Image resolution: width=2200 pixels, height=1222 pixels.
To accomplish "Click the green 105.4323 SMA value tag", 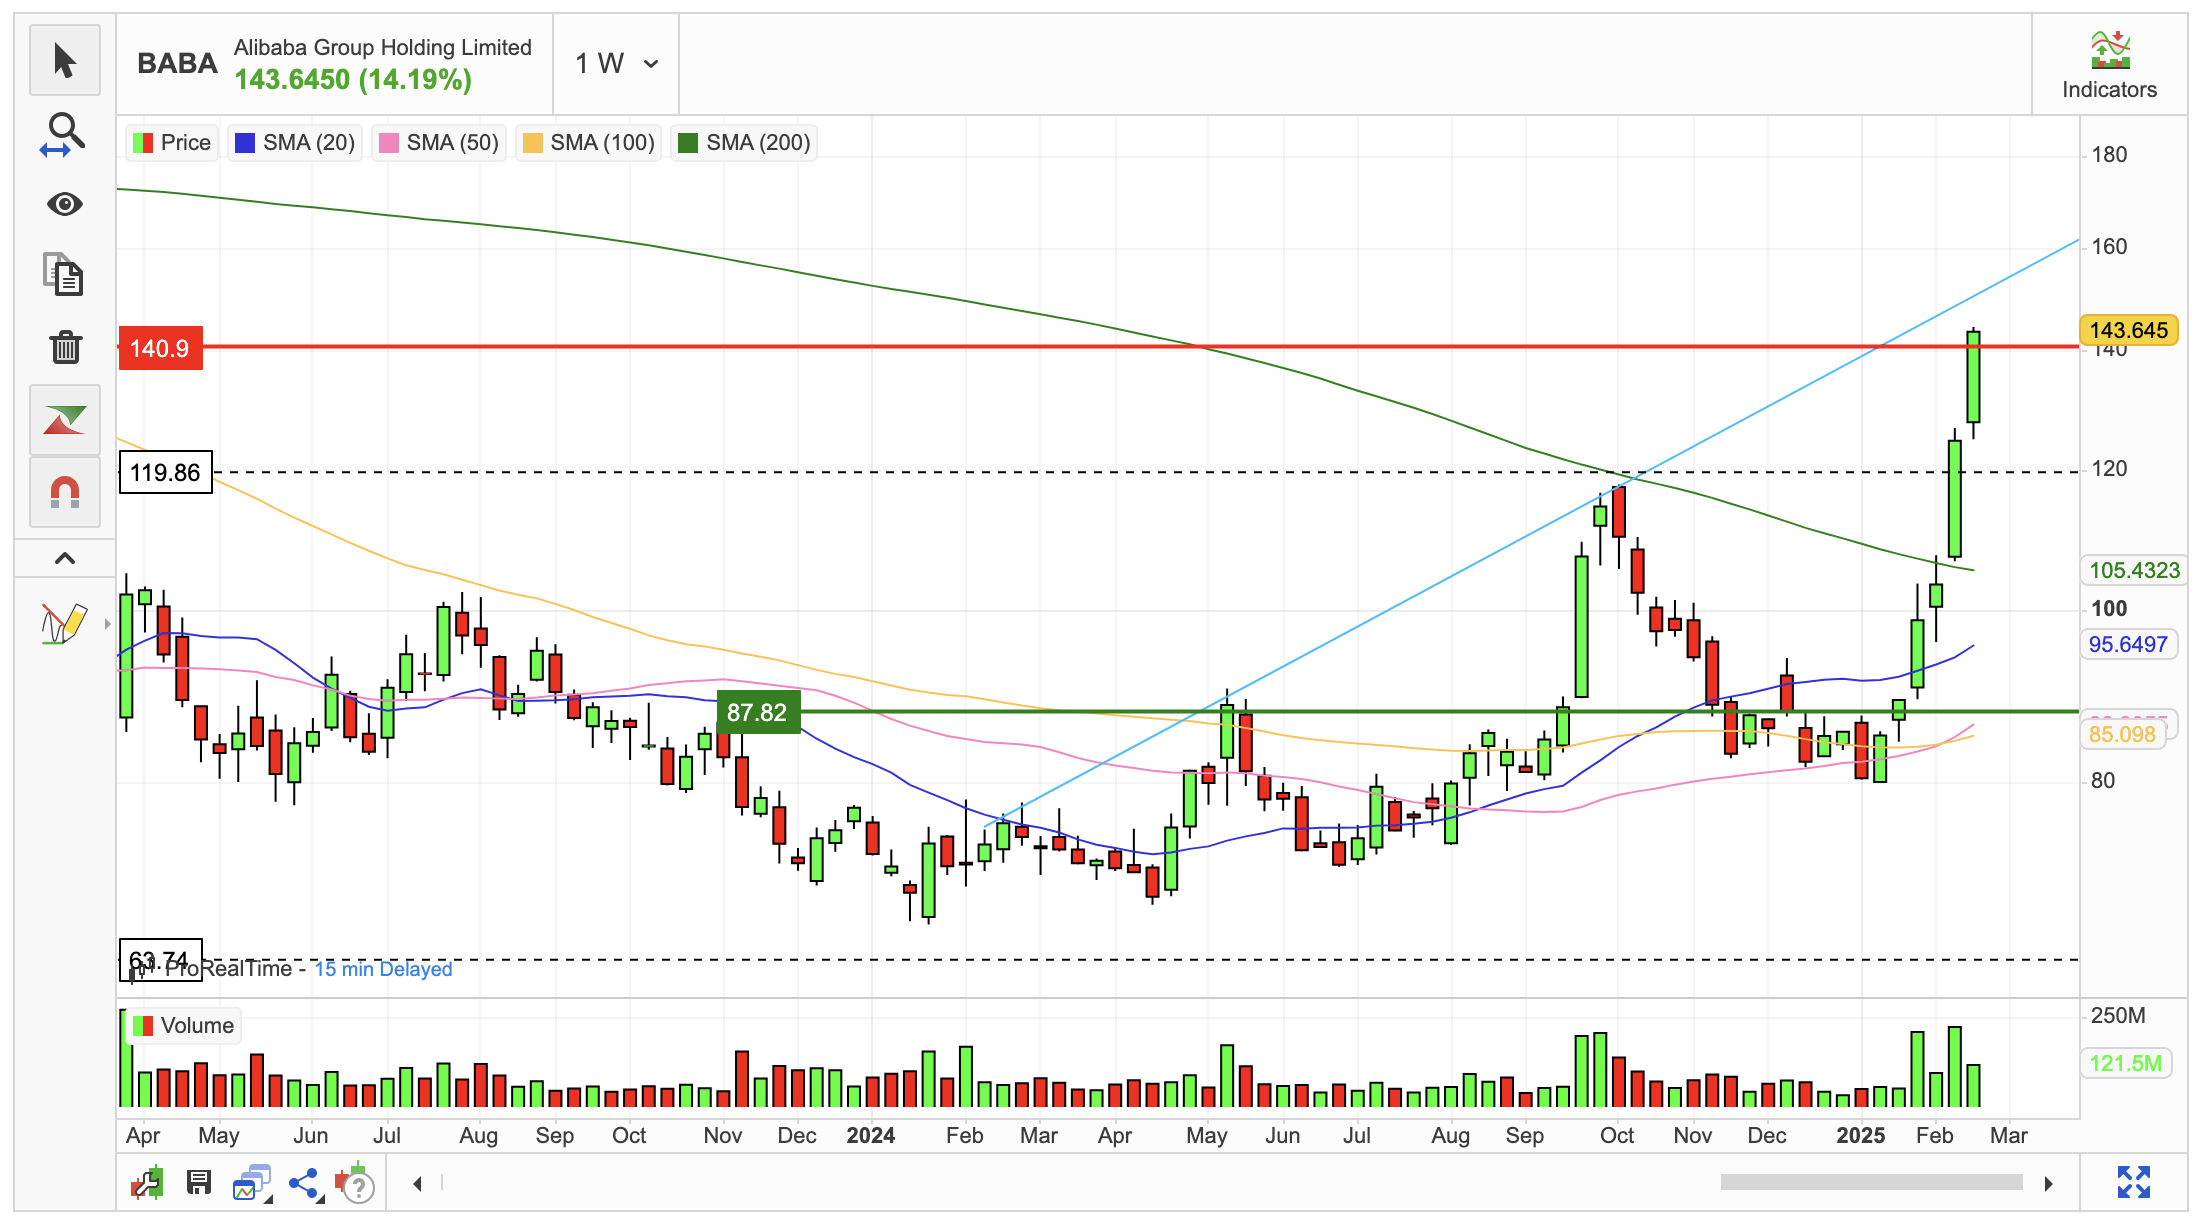I will (x=2134, y=570).
